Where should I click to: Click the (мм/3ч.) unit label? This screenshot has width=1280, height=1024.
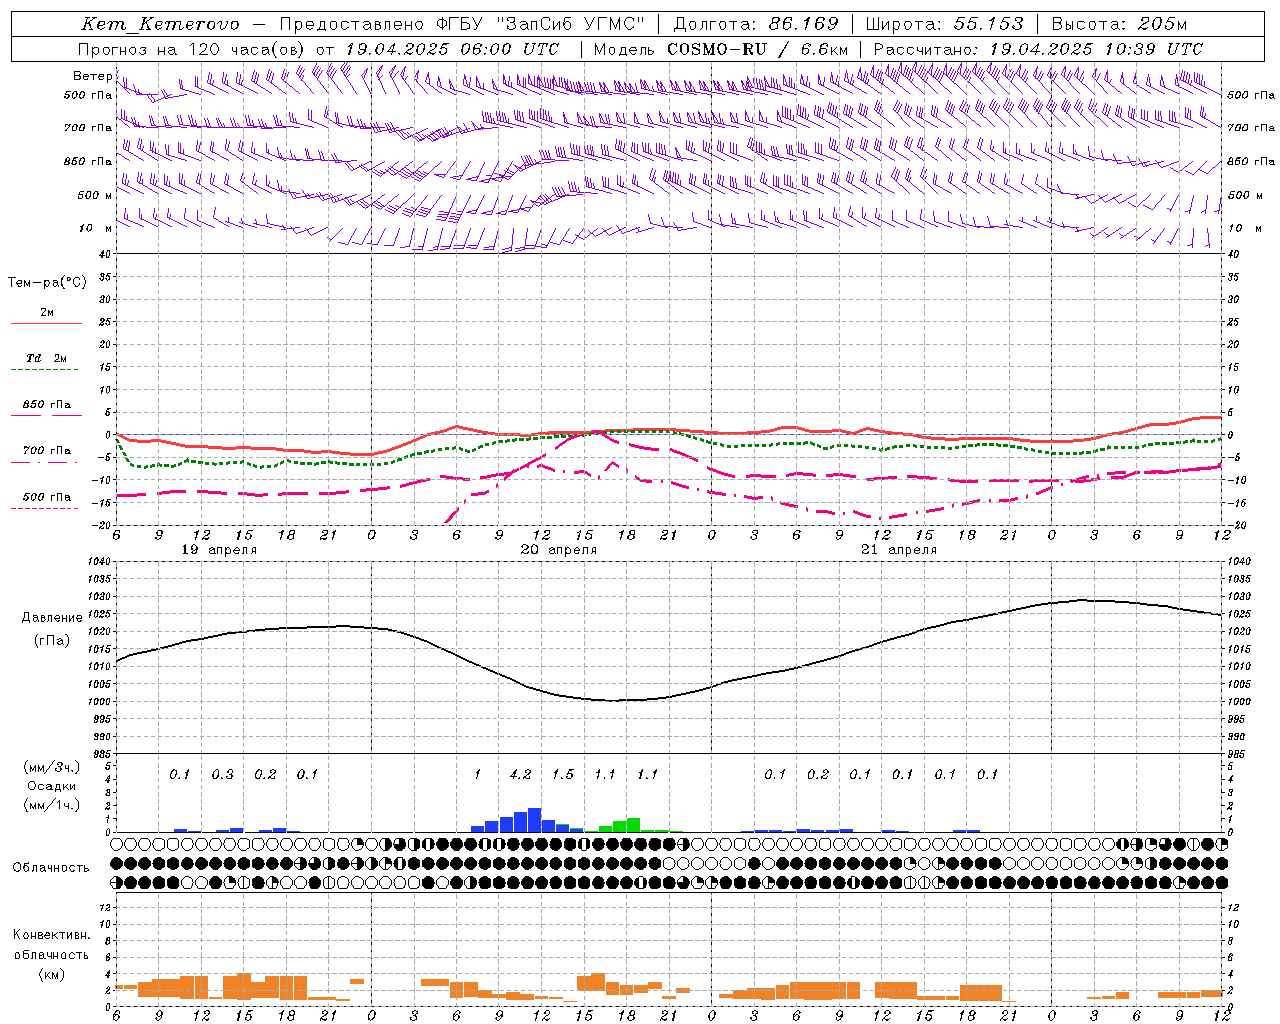(52, 767)
